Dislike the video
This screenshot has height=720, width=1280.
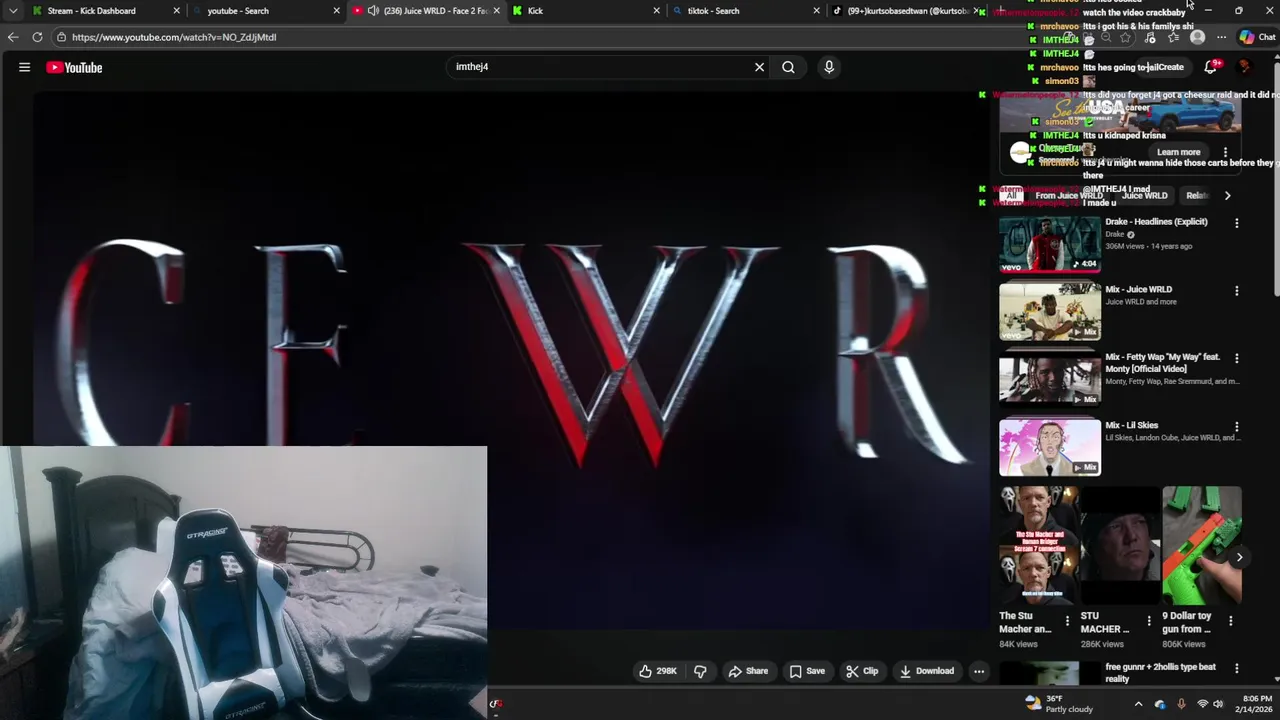point(700,671)
